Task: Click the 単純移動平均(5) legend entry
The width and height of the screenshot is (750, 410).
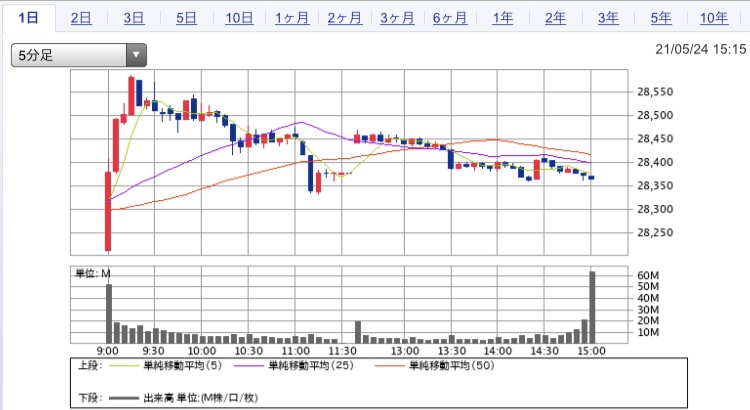Action: pyautogui.click(x=183, y=366)
